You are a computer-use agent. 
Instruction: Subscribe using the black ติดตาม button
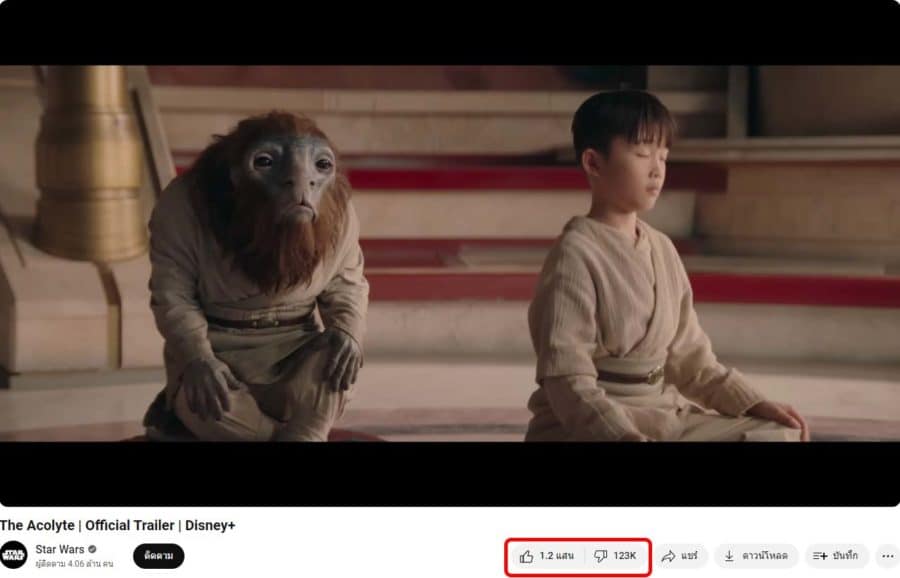(158, 556)
